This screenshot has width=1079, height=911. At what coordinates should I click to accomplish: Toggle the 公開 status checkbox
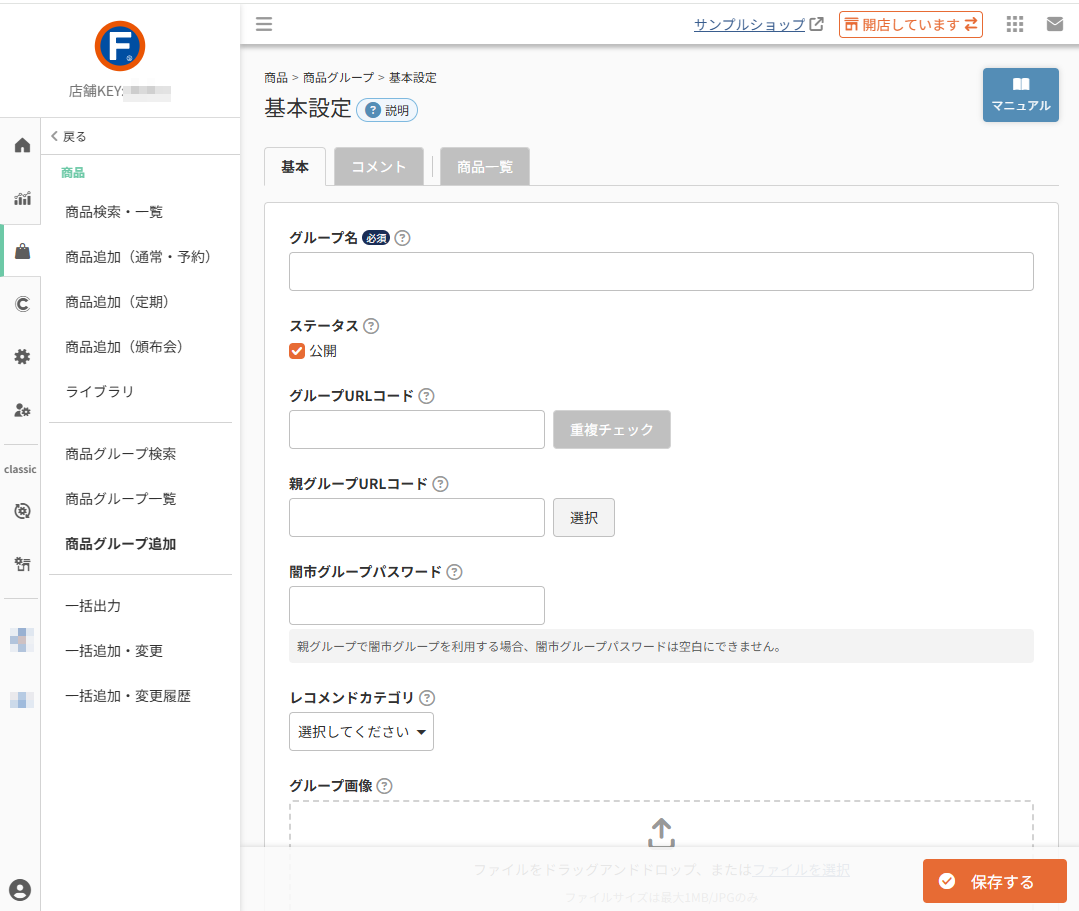(297, 351)
